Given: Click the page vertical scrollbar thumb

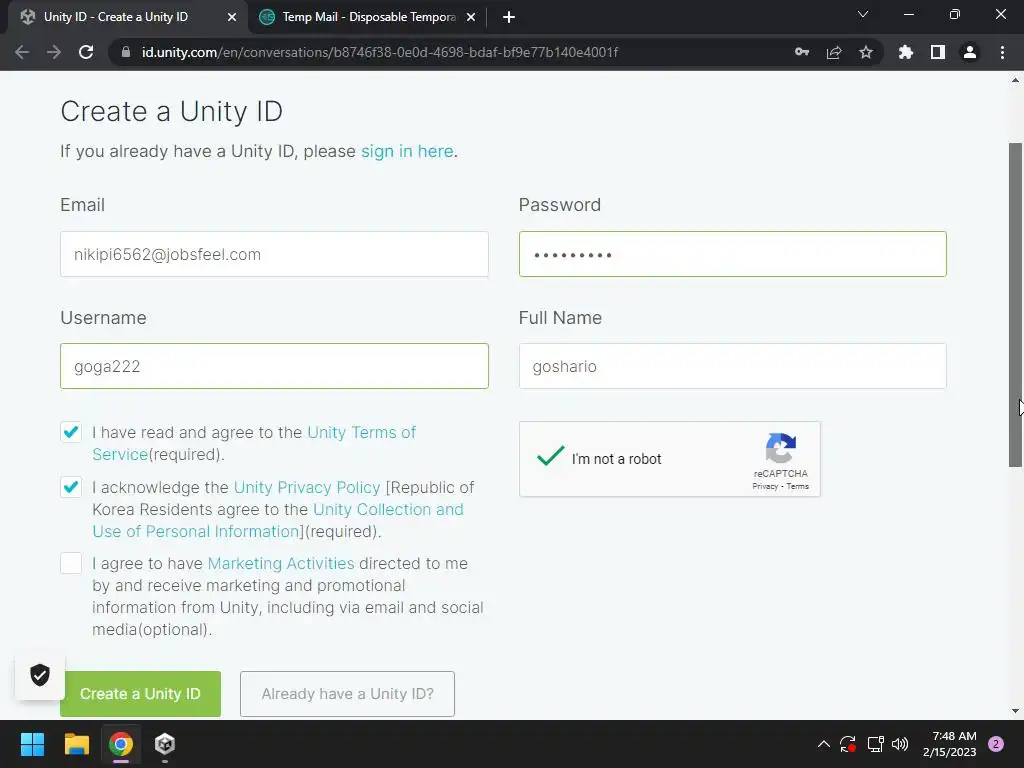Looking at the screenshot, I should pyautogui.click(x=1016, y=304).
